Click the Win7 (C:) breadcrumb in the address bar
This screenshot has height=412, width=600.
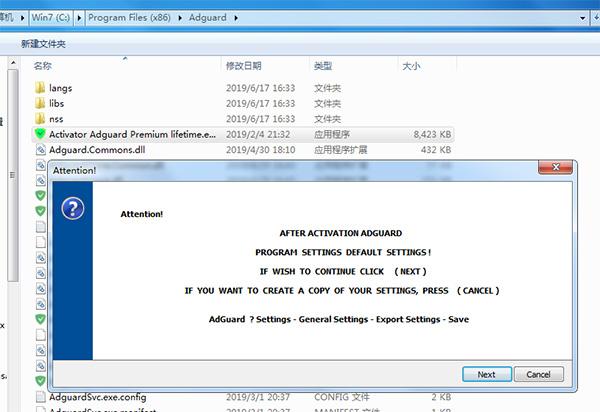point(51,18)
